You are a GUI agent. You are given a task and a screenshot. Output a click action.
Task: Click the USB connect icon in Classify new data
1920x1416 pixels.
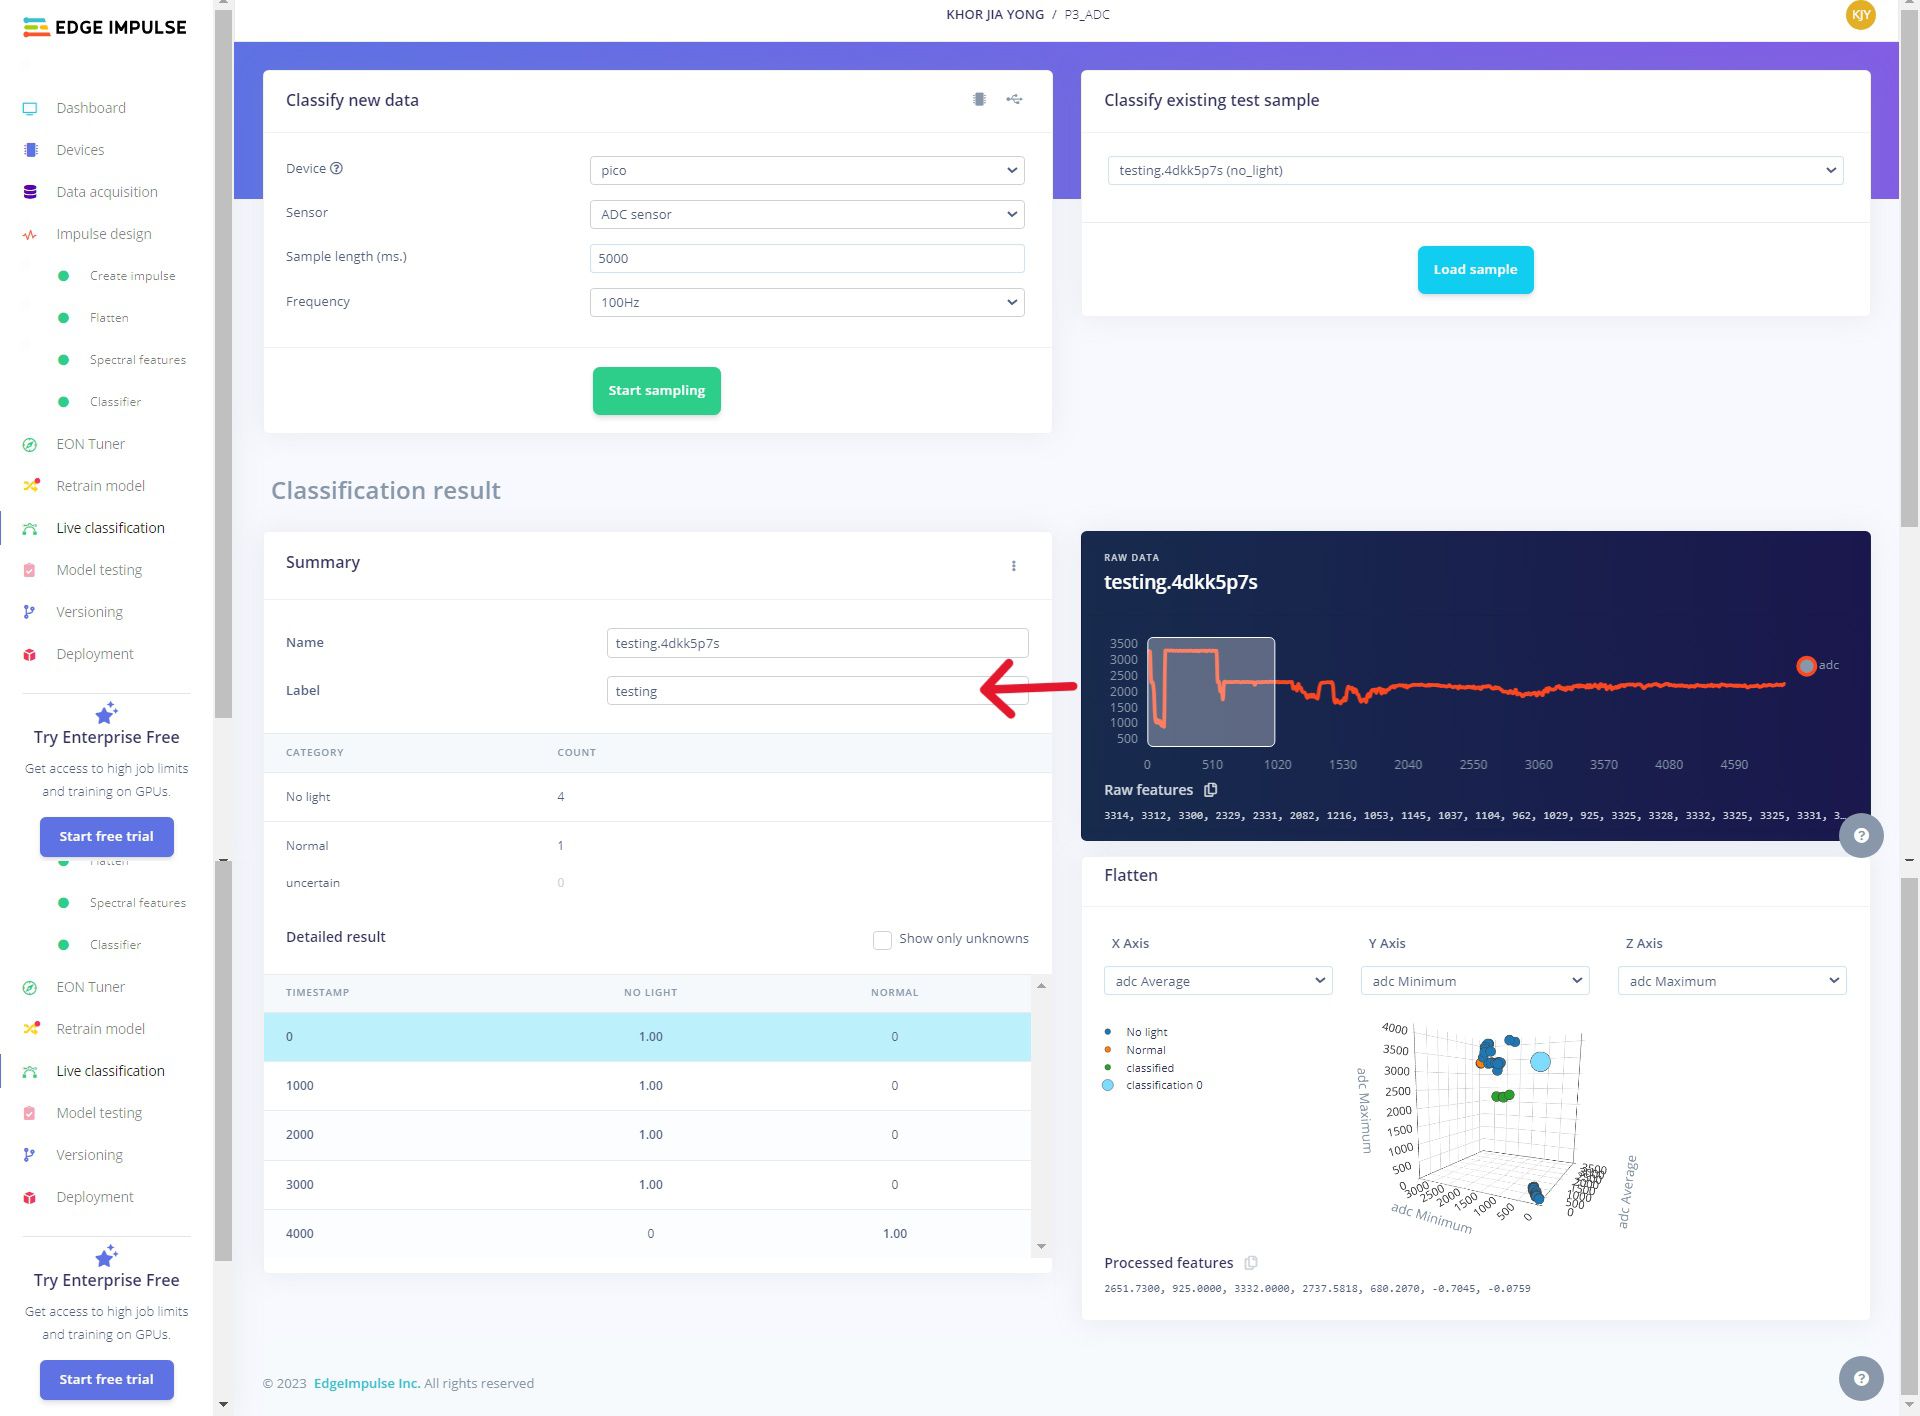click(1014, 99)
